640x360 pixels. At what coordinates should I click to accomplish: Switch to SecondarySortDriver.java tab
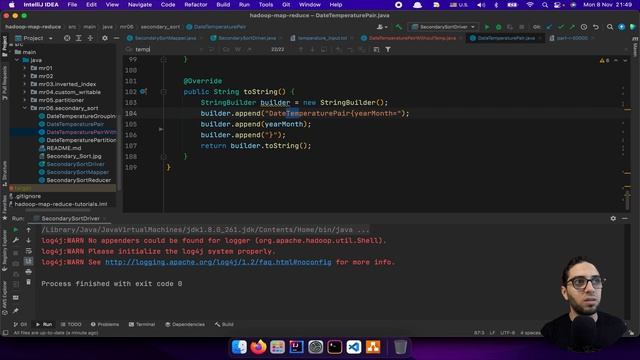click(246, 38)
